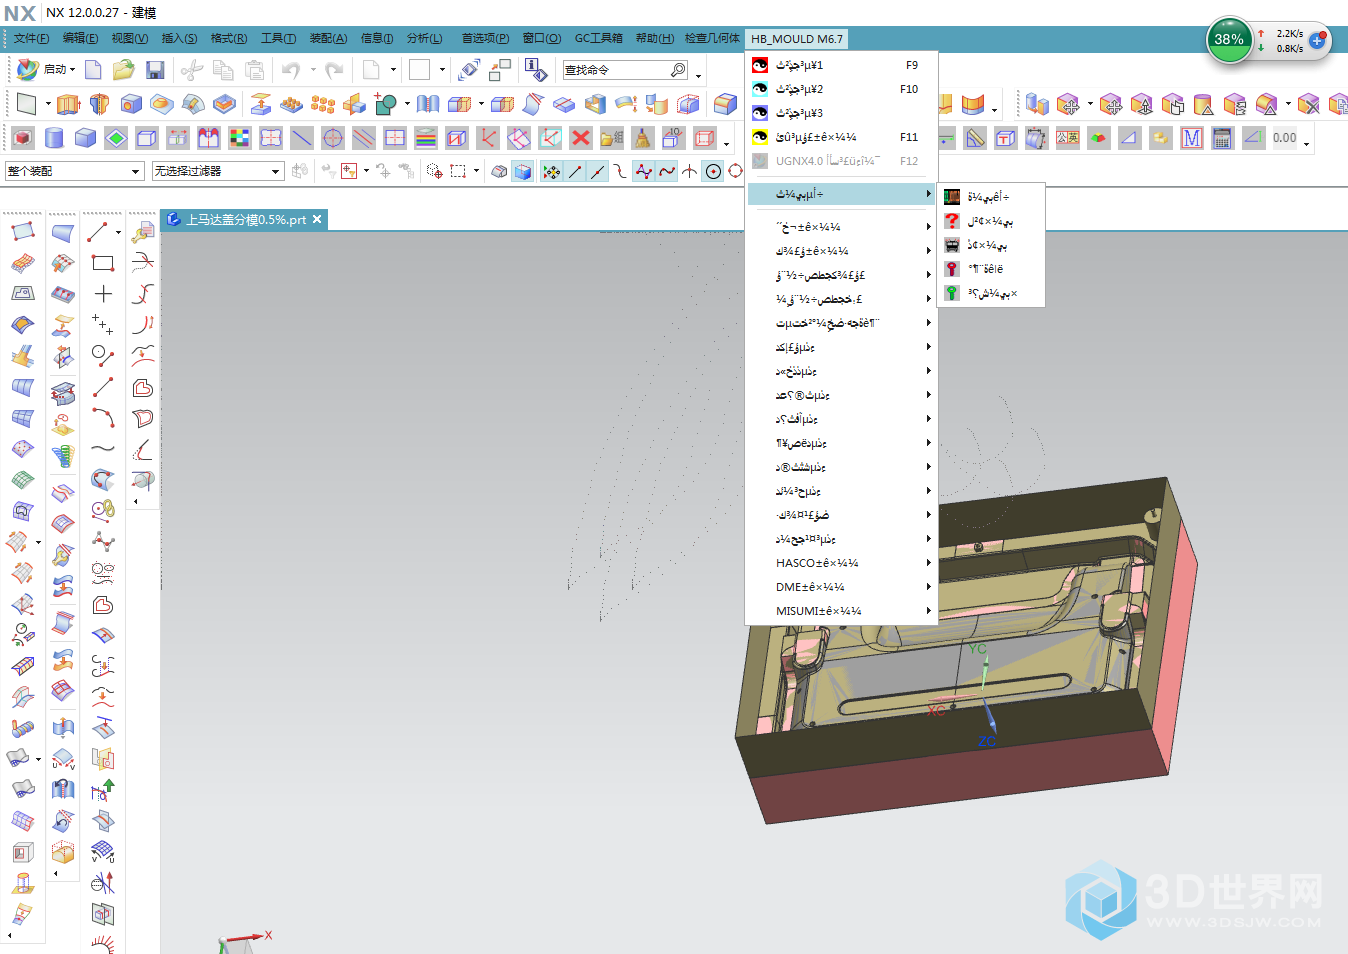Open the 插入(S) menu
The image size is (1348, 954).
[x=179, y=39]
